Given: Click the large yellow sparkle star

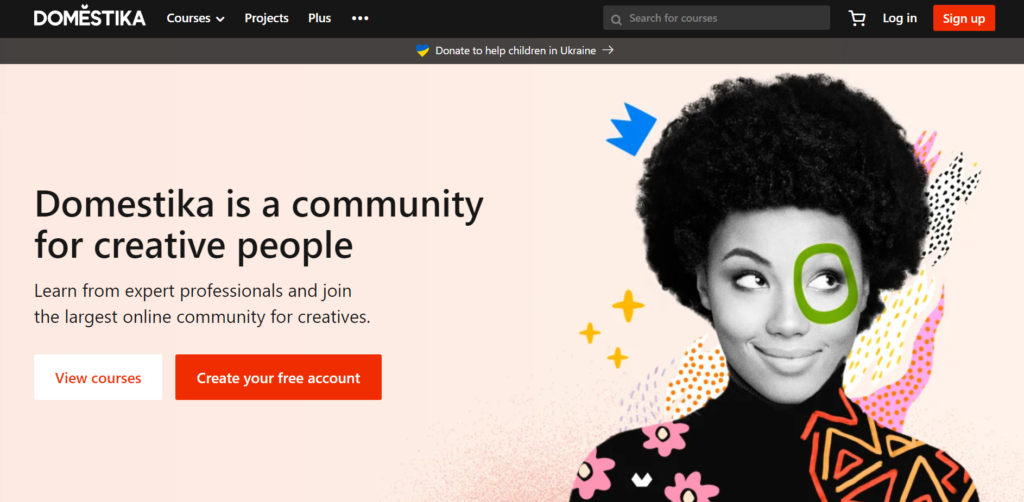Looking at the screenshot, I should tap(628, 306).
